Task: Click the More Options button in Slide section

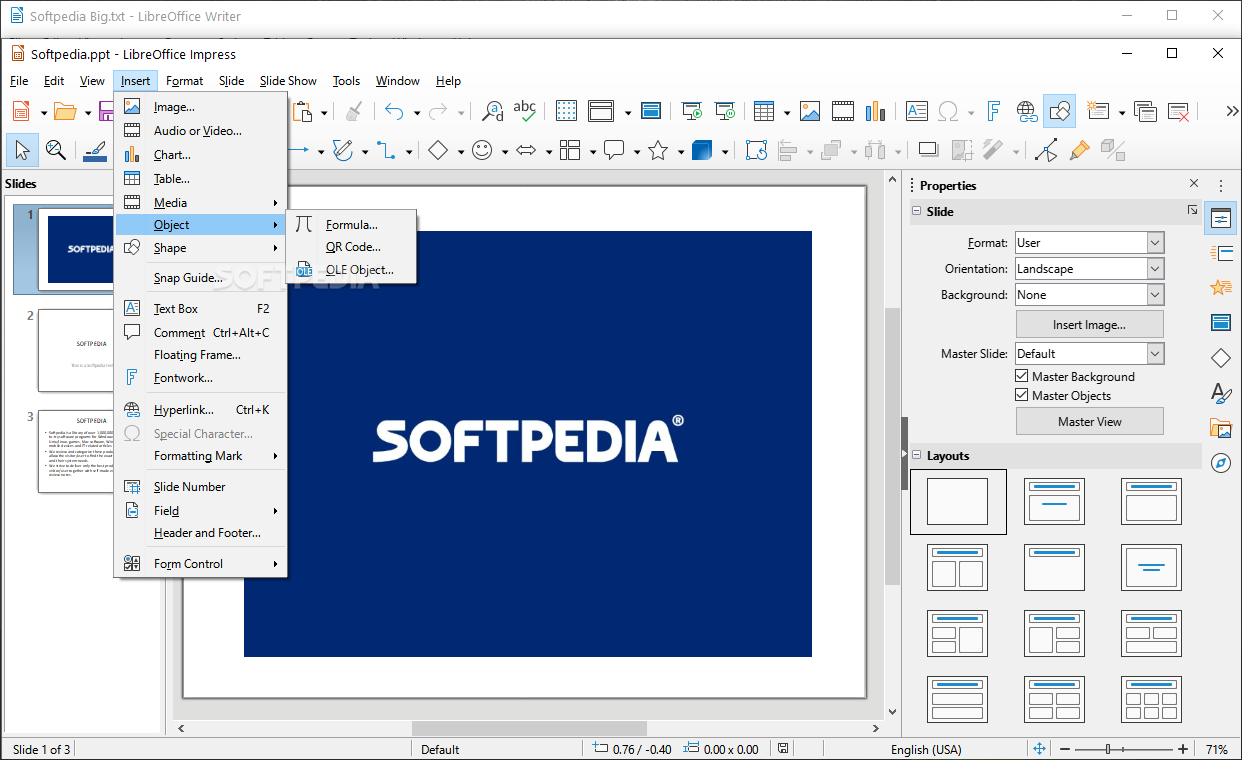Action: (x=1192, y=210)
